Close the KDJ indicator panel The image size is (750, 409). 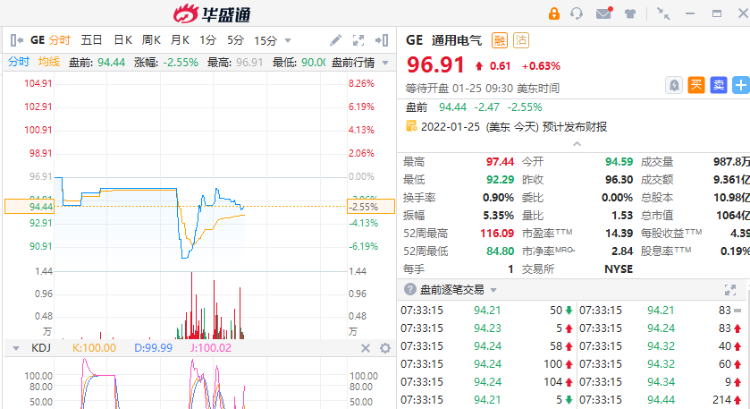365,348
